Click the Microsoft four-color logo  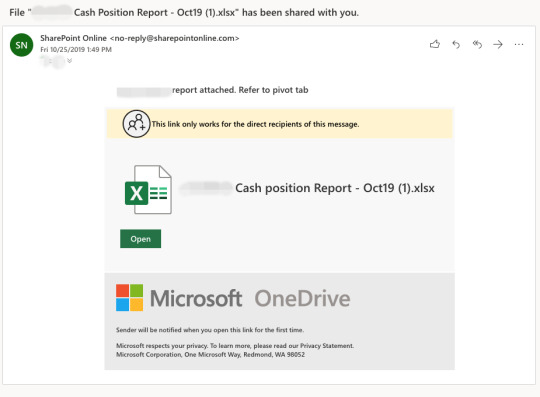(x=129, y=297)
